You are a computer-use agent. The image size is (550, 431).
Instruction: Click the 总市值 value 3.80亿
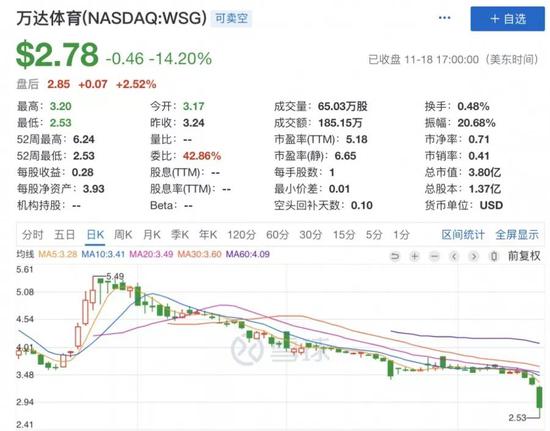[x=485, y=172]
